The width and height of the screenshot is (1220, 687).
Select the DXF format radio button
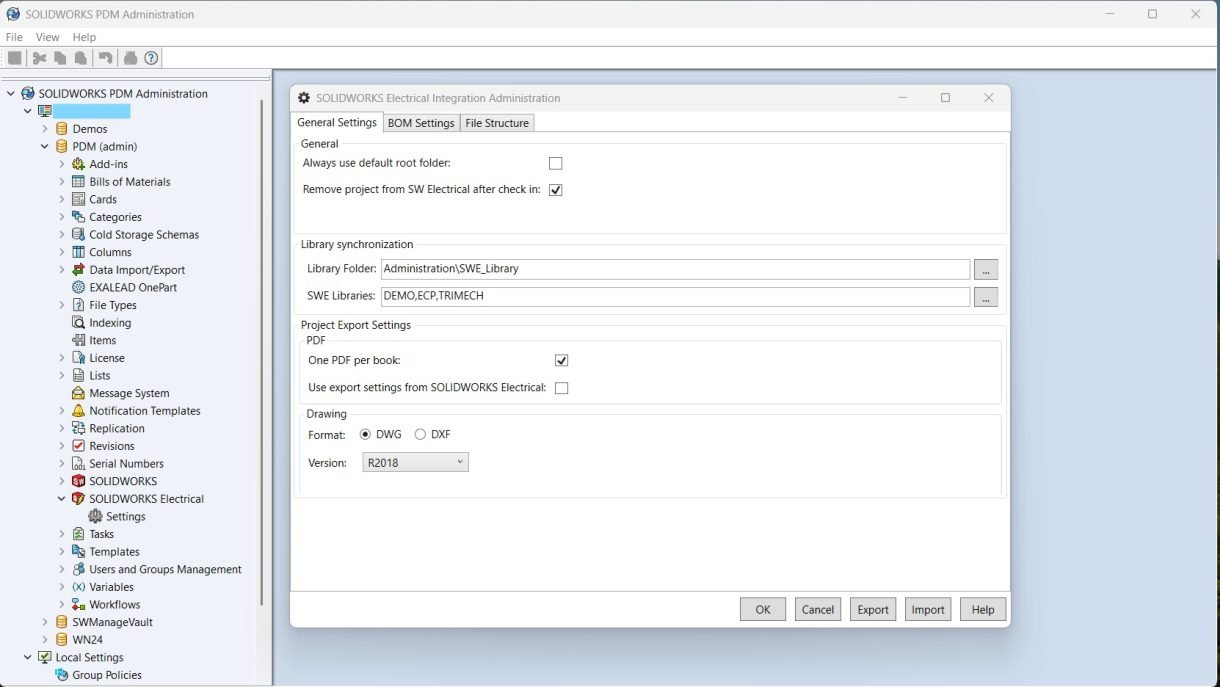(x=421, y=434)
